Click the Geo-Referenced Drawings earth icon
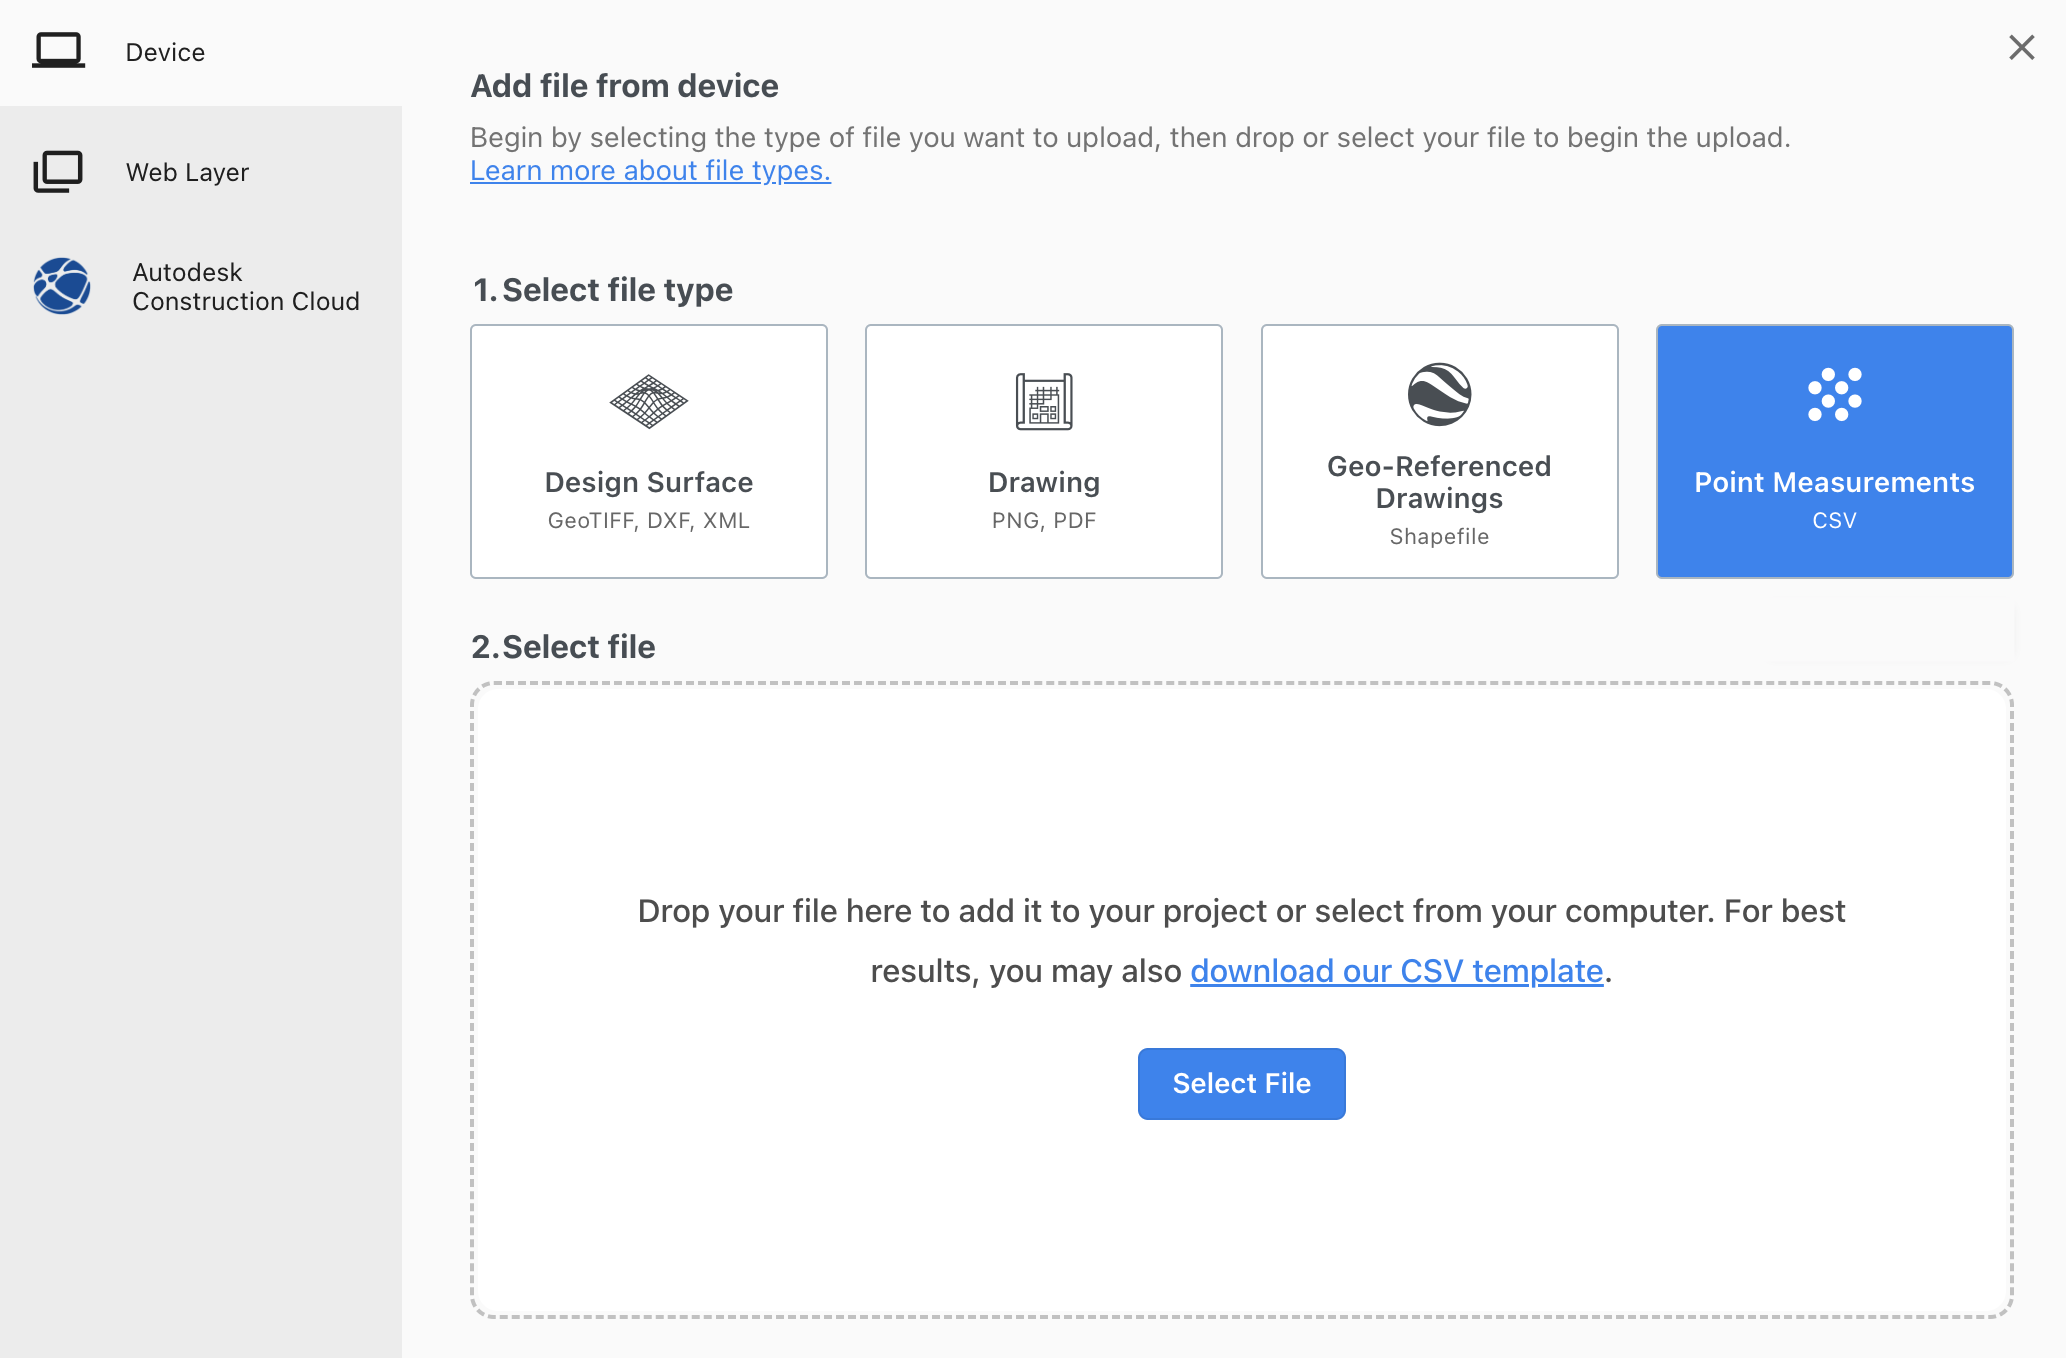Image resolution: width=2066 pixels, height=1358 pixels. tap(1439, 394)
